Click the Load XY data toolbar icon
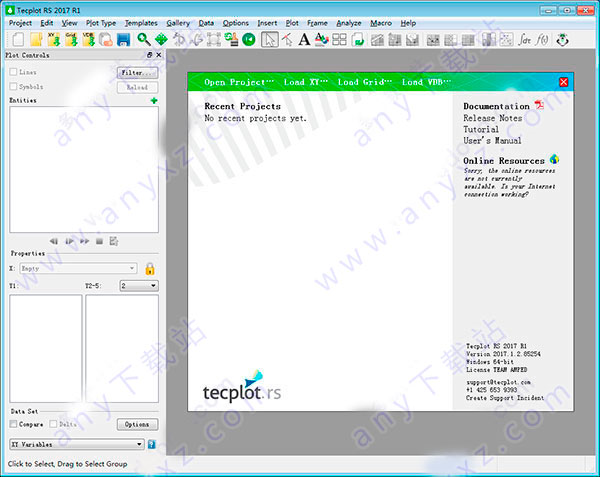This screenshot has height=477, width=600. tap(54, 39)
